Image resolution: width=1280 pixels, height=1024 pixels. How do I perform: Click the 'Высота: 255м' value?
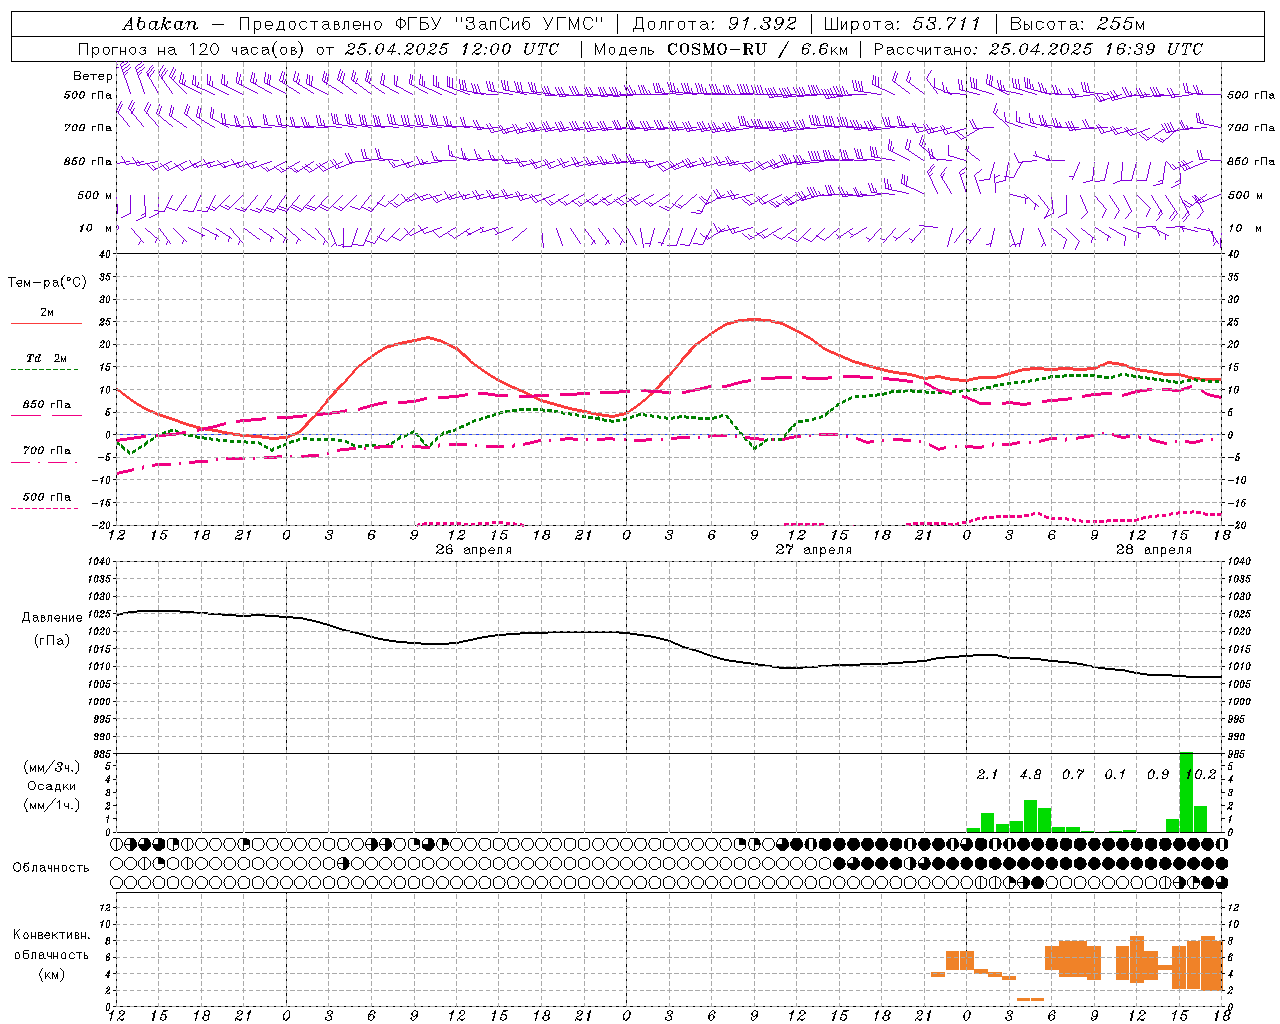point(1077,24)
